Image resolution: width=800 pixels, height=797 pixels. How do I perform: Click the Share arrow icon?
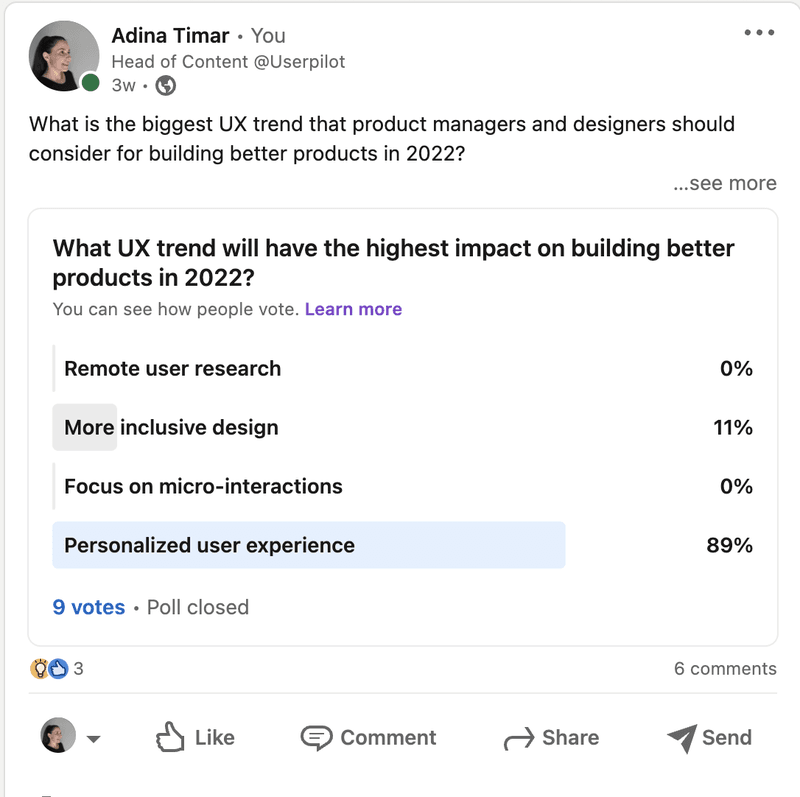pyautogui.click(x=519, y=739)
